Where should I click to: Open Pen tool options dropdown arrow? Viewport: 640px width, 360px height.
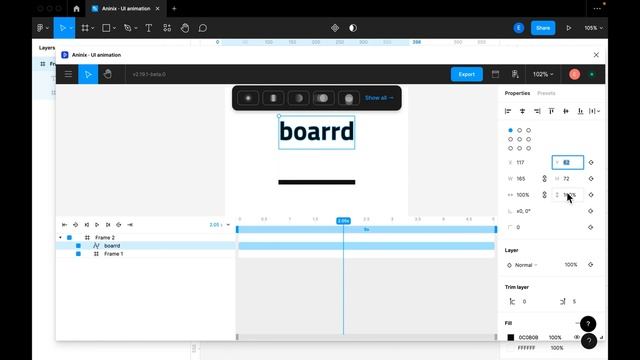[x=136, y=28]
